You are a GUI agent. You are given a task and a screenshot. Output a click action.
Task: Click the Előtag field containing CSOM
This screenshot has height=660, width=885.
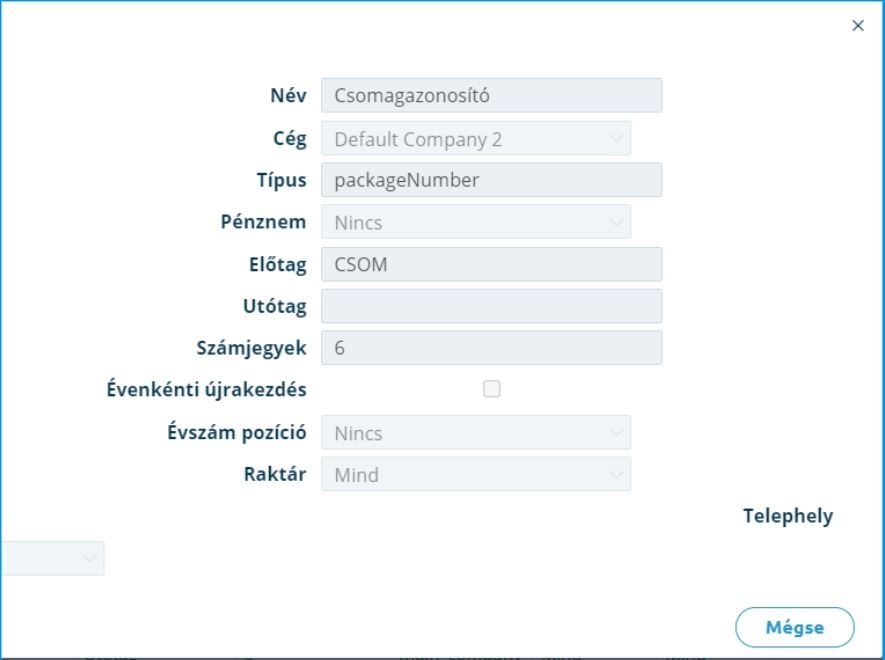492,264
